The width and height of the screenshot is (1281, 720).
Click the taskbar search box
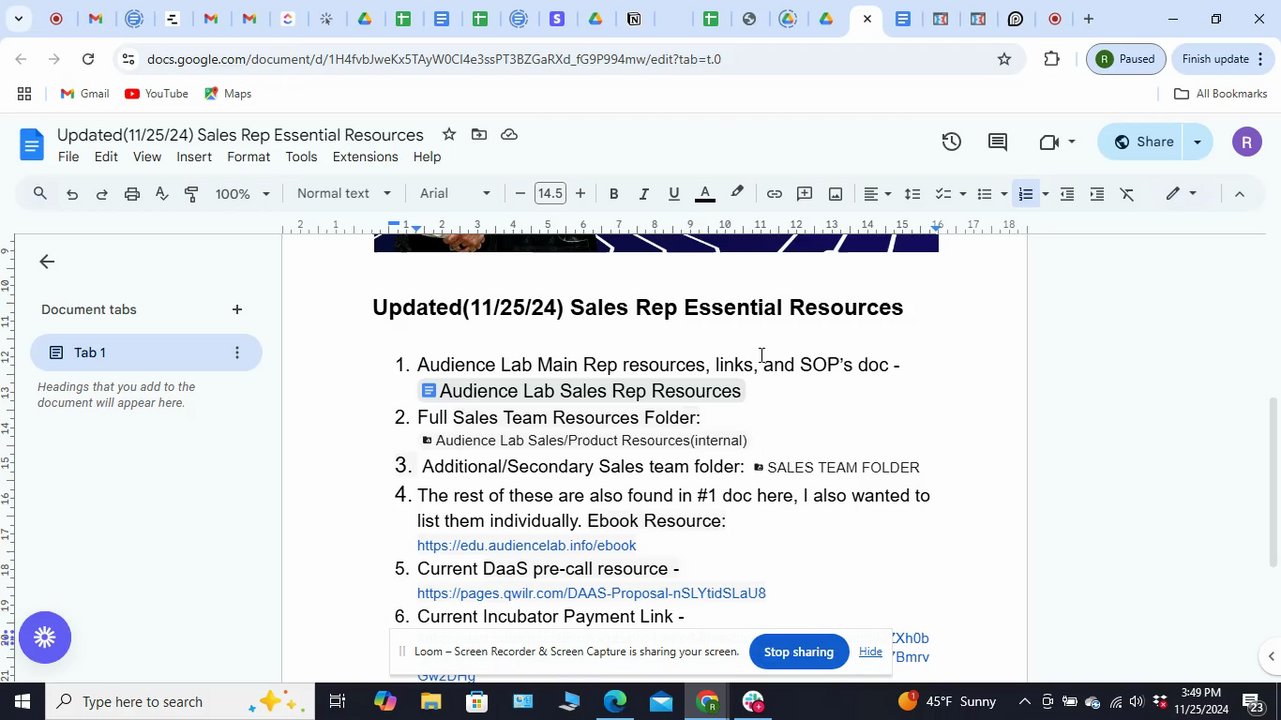tap(180, 701)
